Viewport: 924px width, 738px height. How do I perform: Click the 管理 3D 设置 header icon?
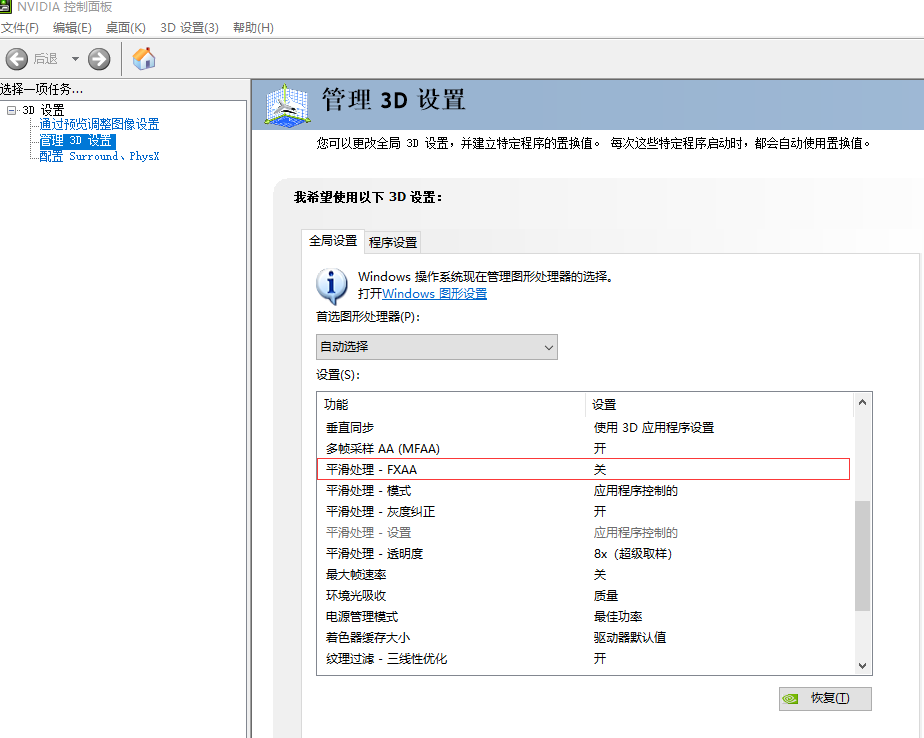pos(289,104)
